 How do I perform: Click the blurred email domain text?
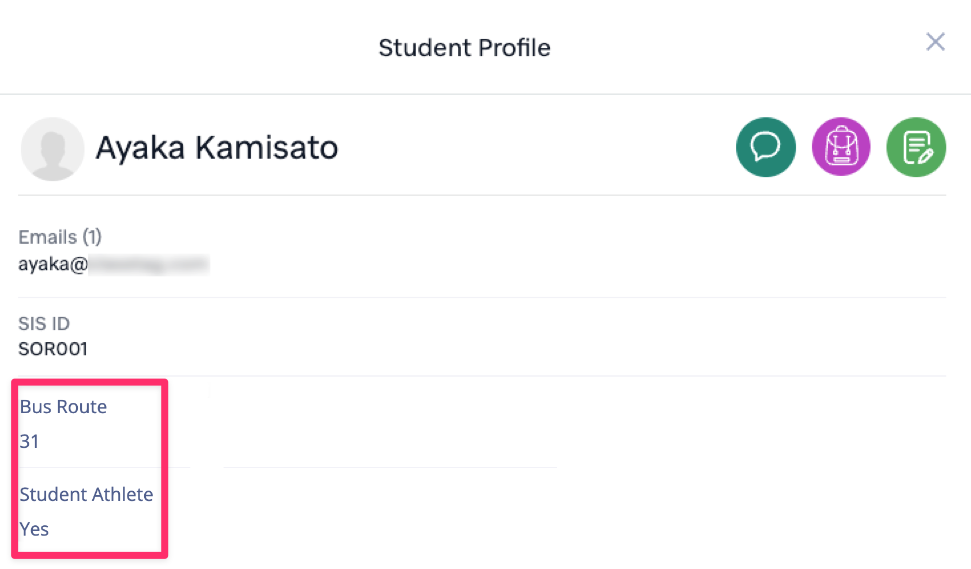149,264
